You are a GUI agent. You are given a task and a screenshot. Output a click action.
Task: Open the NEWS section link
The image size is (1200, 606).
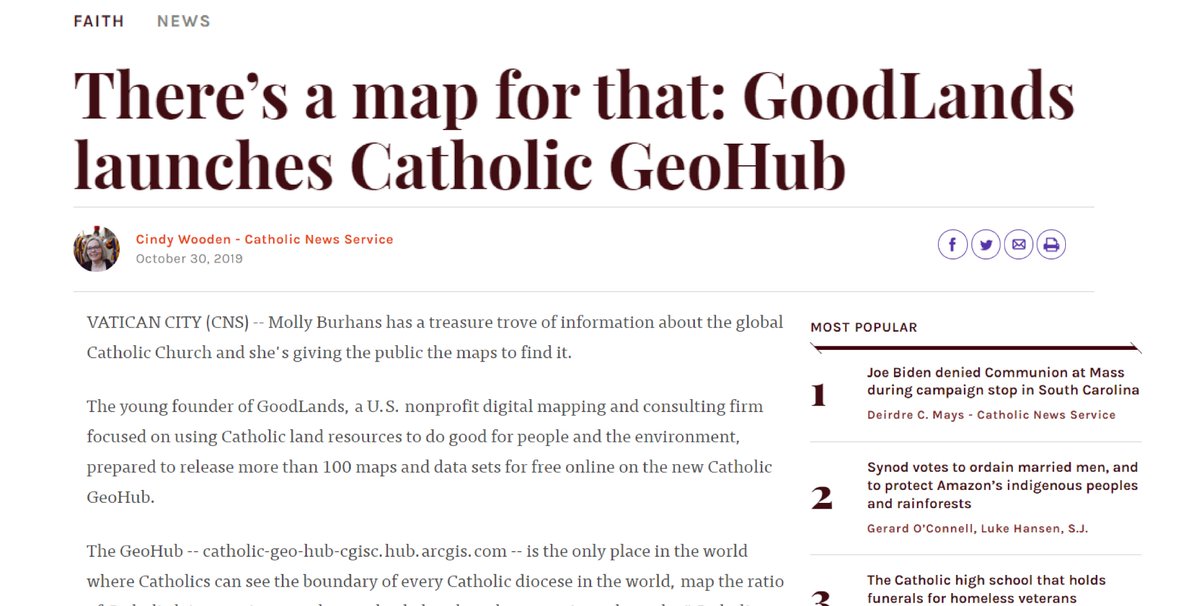tap(184, 21)
